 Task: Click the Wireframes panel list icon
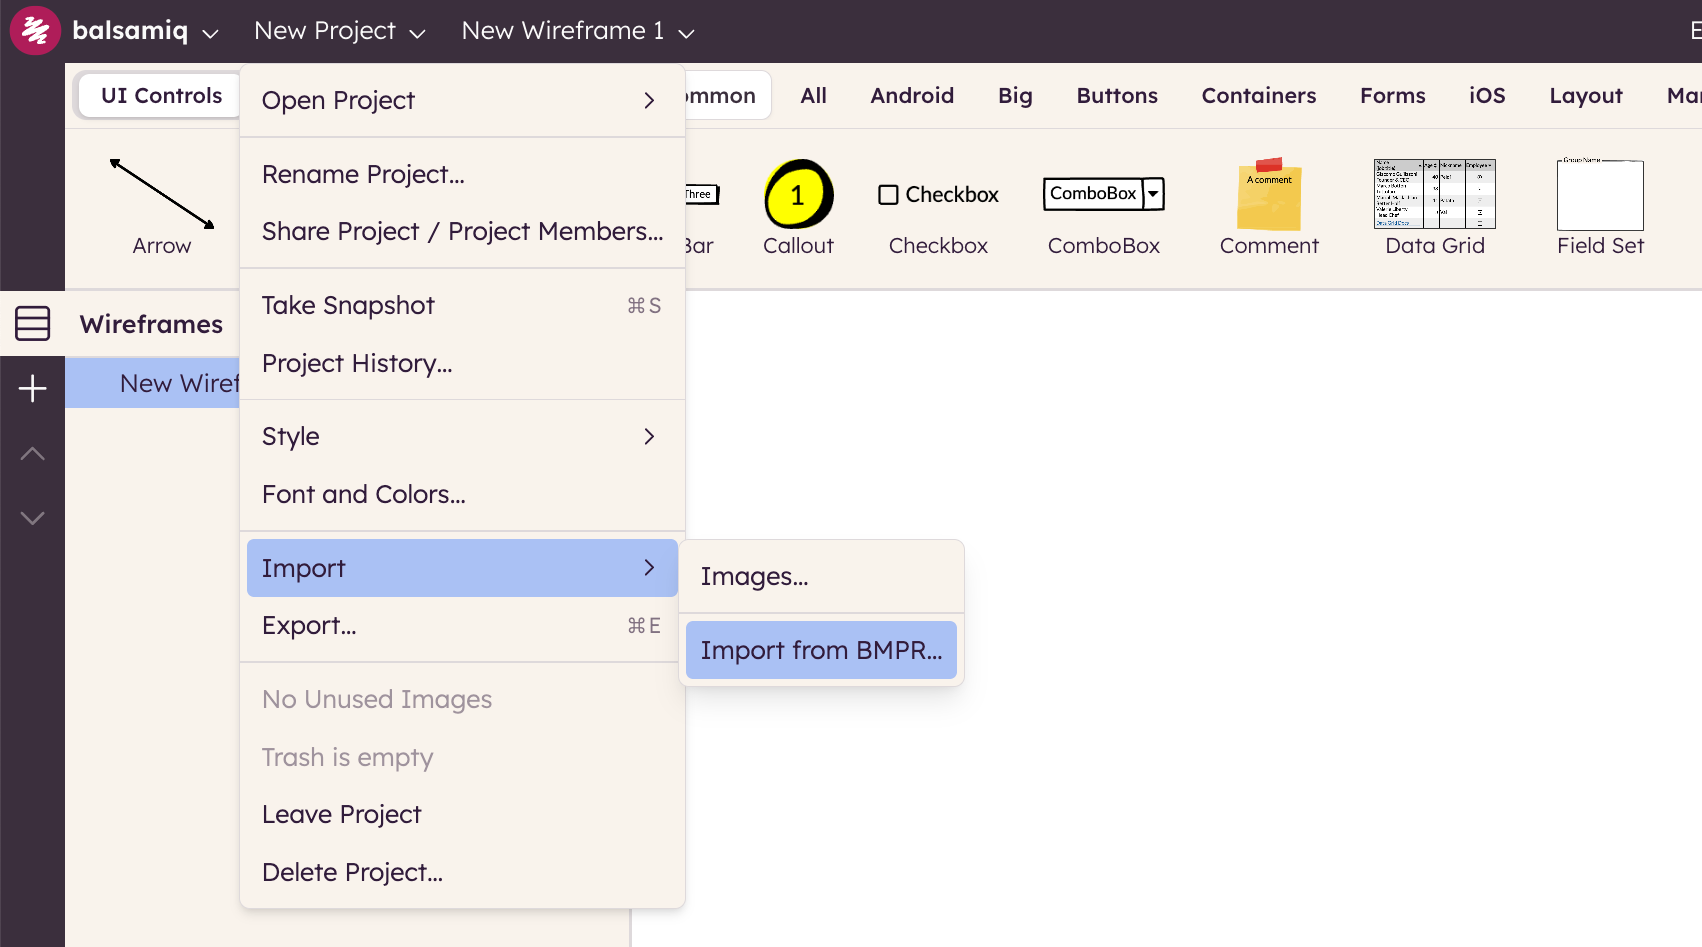click(32, 323)
